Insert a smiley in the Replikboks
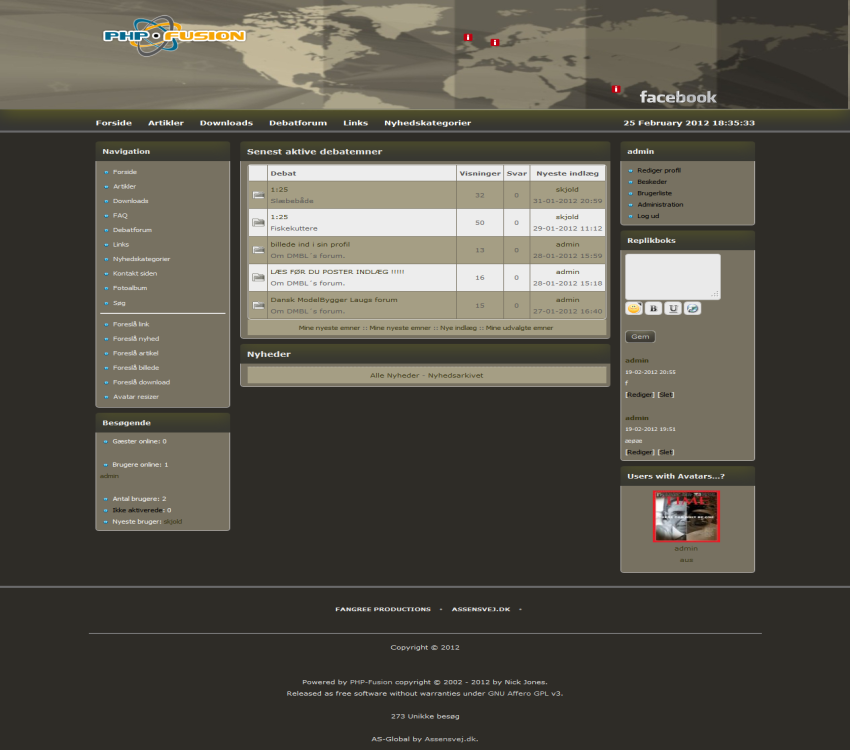This screenshot has height=750, width=850. 634,309
